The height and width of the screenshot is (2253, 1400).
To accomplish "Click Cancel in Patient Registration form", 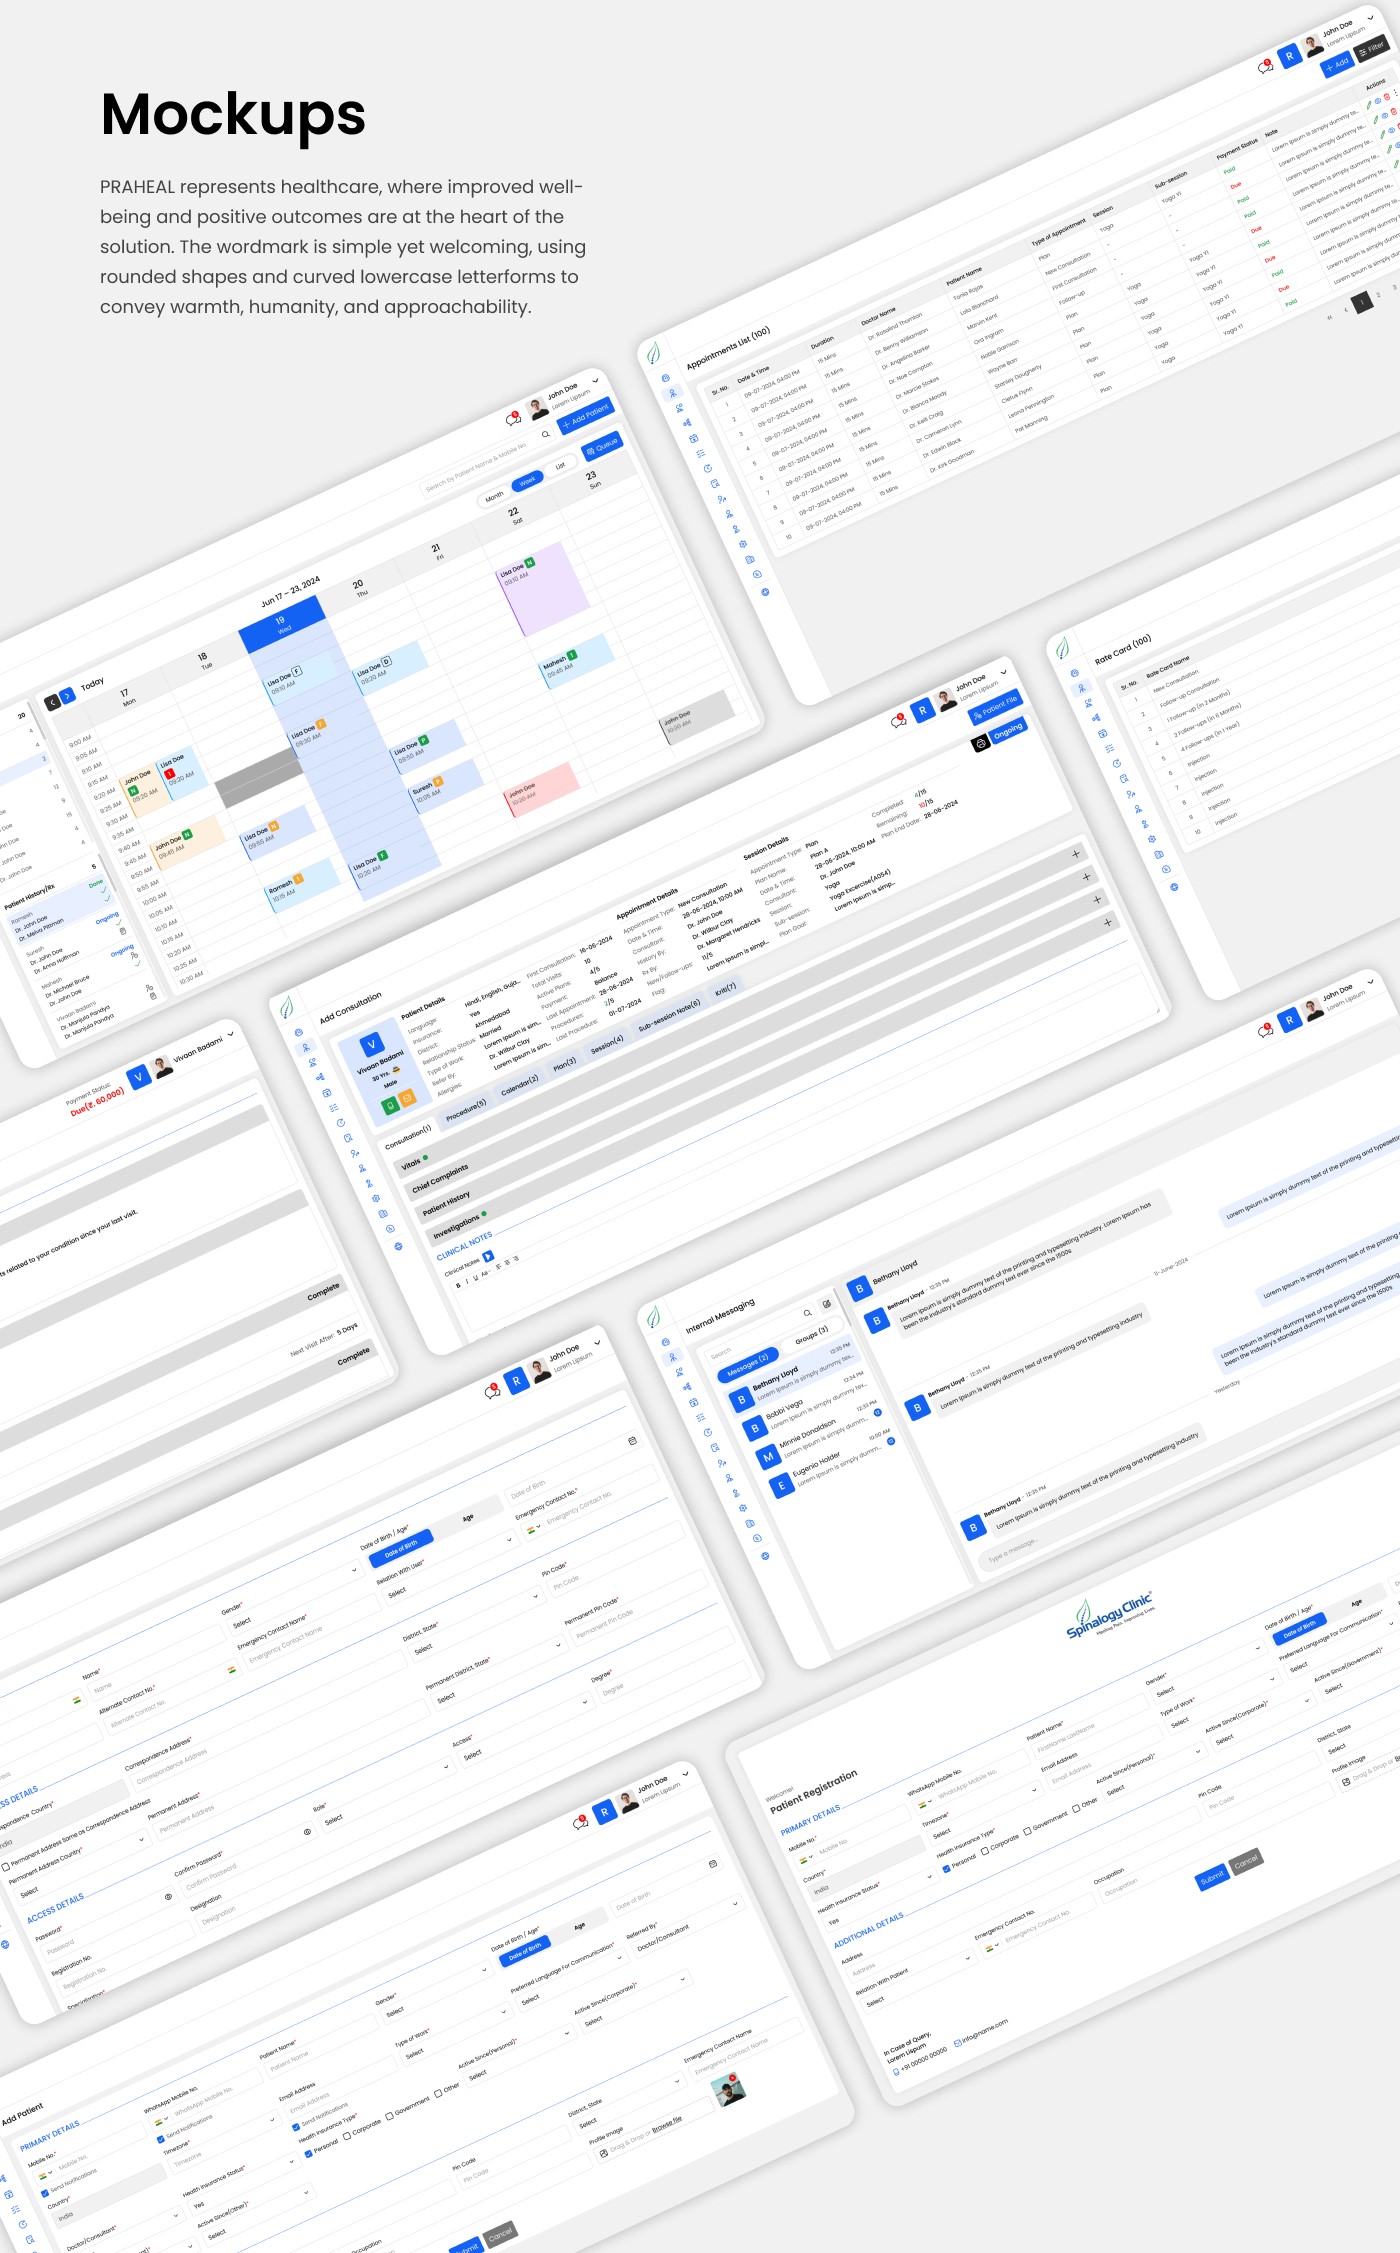I will pyautogui.click(x=1246, y=1862).
